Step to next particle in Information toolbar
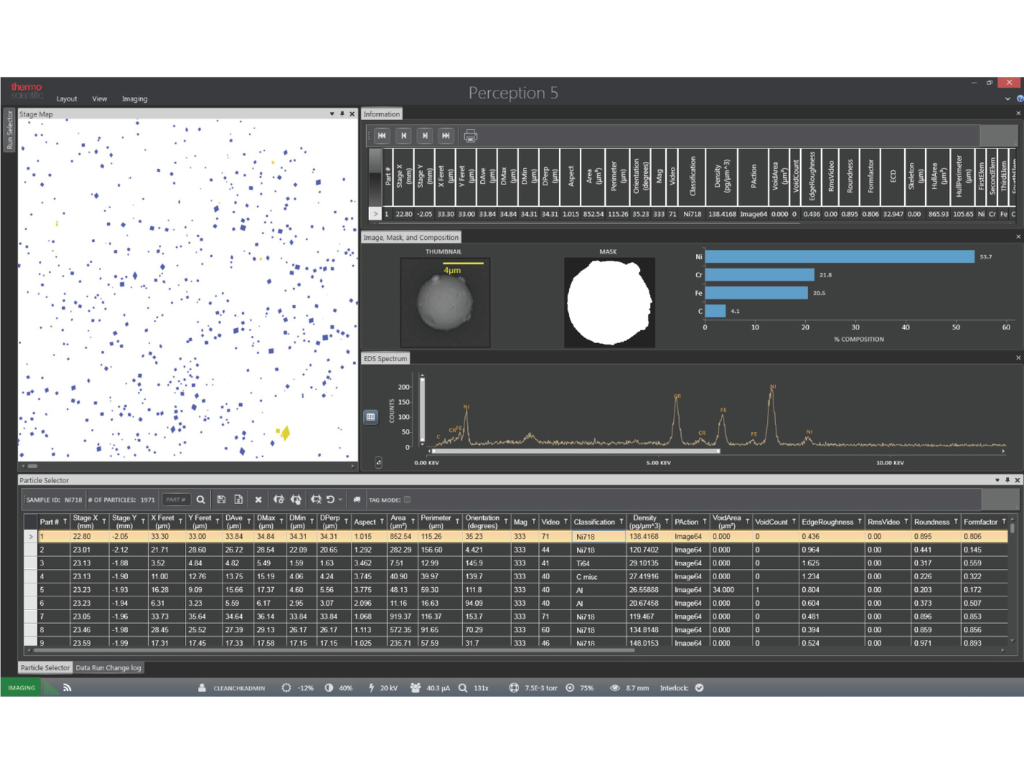Image resolution: width=1024 pixels, height=768 pixels. (424, 136)
